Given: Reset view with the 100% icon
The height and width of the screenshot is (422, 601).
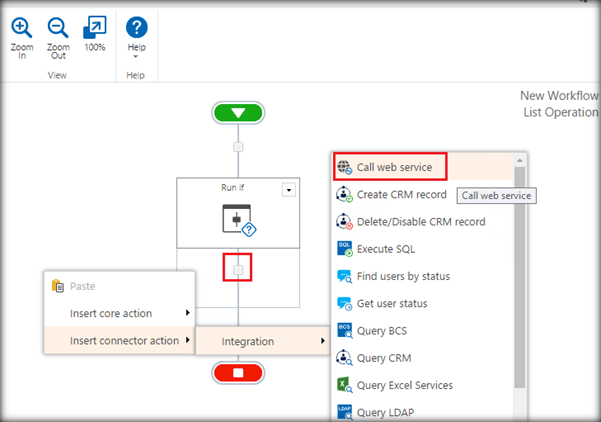Looking at the screenshot, I should coord(94,27).
